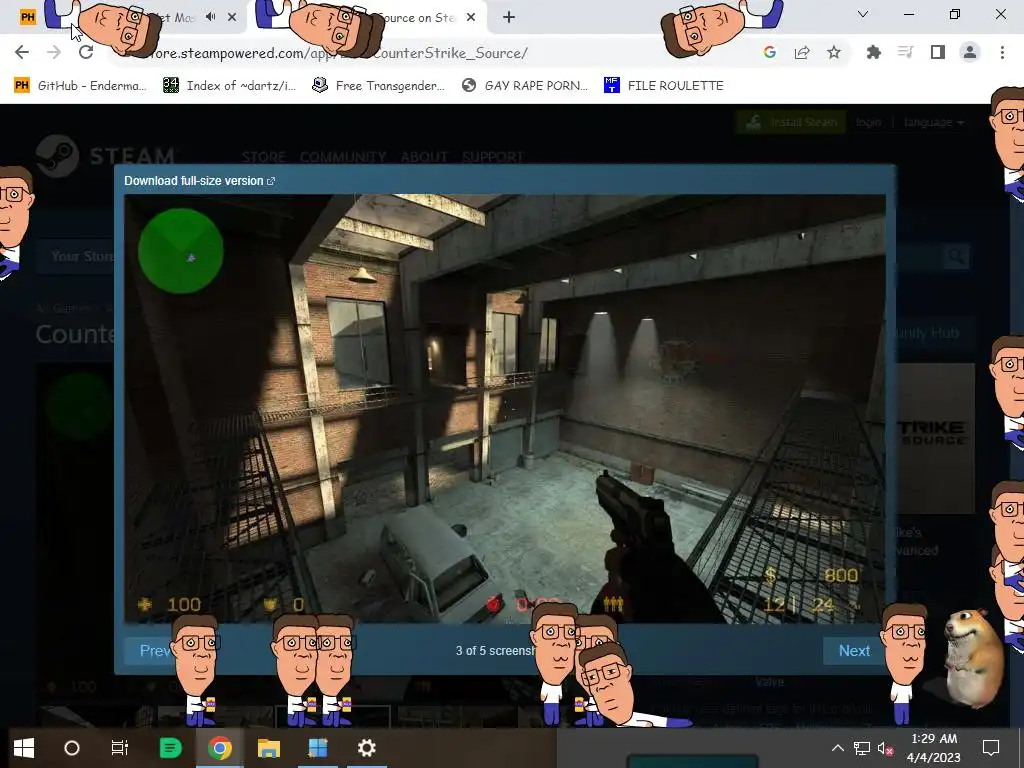The width and height of the screenshot is (1024, 768).
Task: Open File Explorer from taskbar
Action: click(268, 748)
